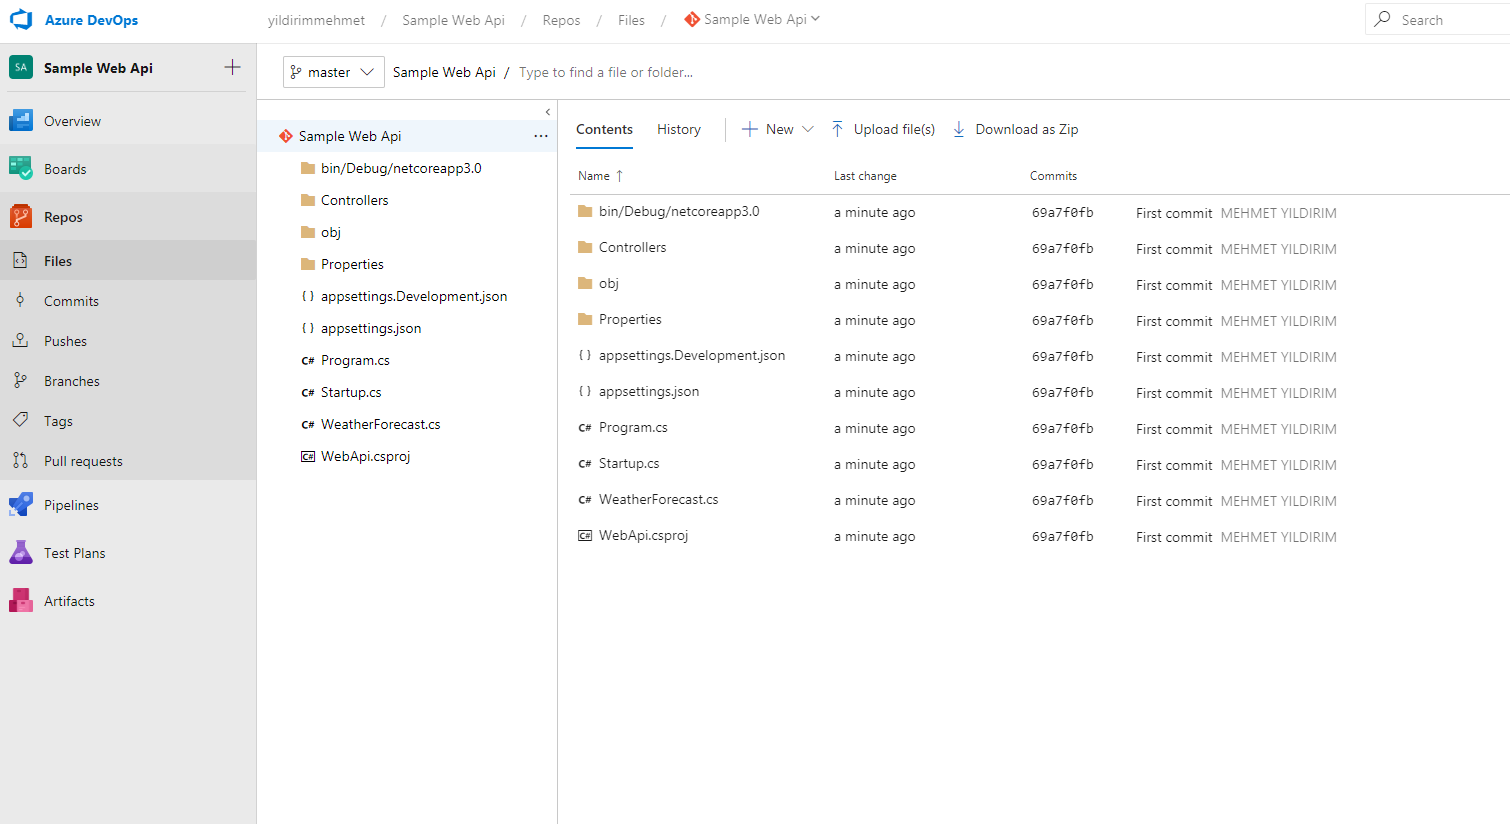
Task: Click the Commits column header
Action: [x=1053, y=176]
